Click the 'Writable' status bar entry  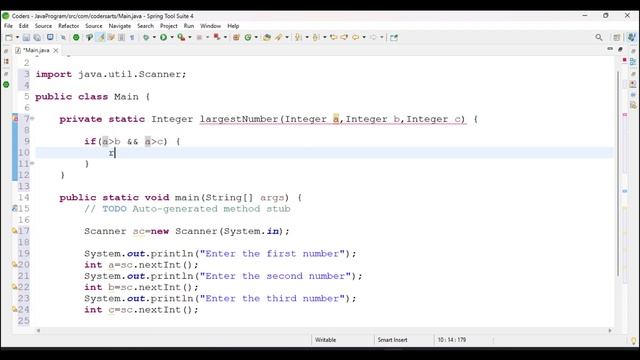(325, 340)
